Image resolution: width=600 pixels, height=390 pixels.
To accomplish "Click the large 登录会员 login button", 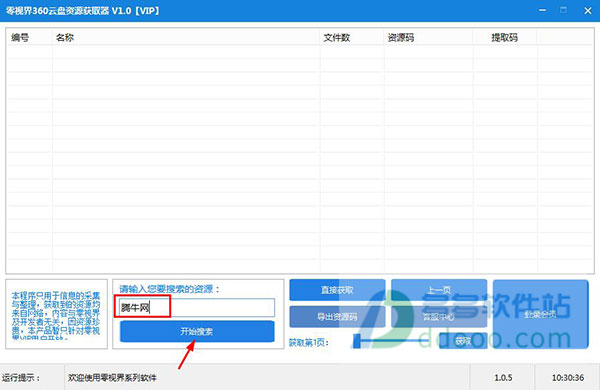I will coord(540,314).
